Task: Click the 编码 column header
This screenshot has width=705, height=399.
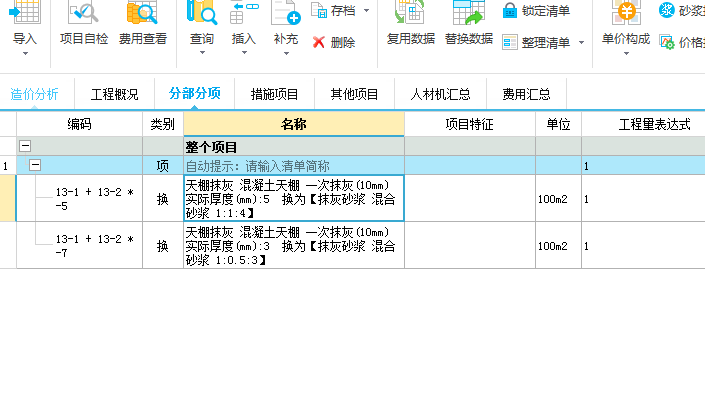Action: point(80,124)
